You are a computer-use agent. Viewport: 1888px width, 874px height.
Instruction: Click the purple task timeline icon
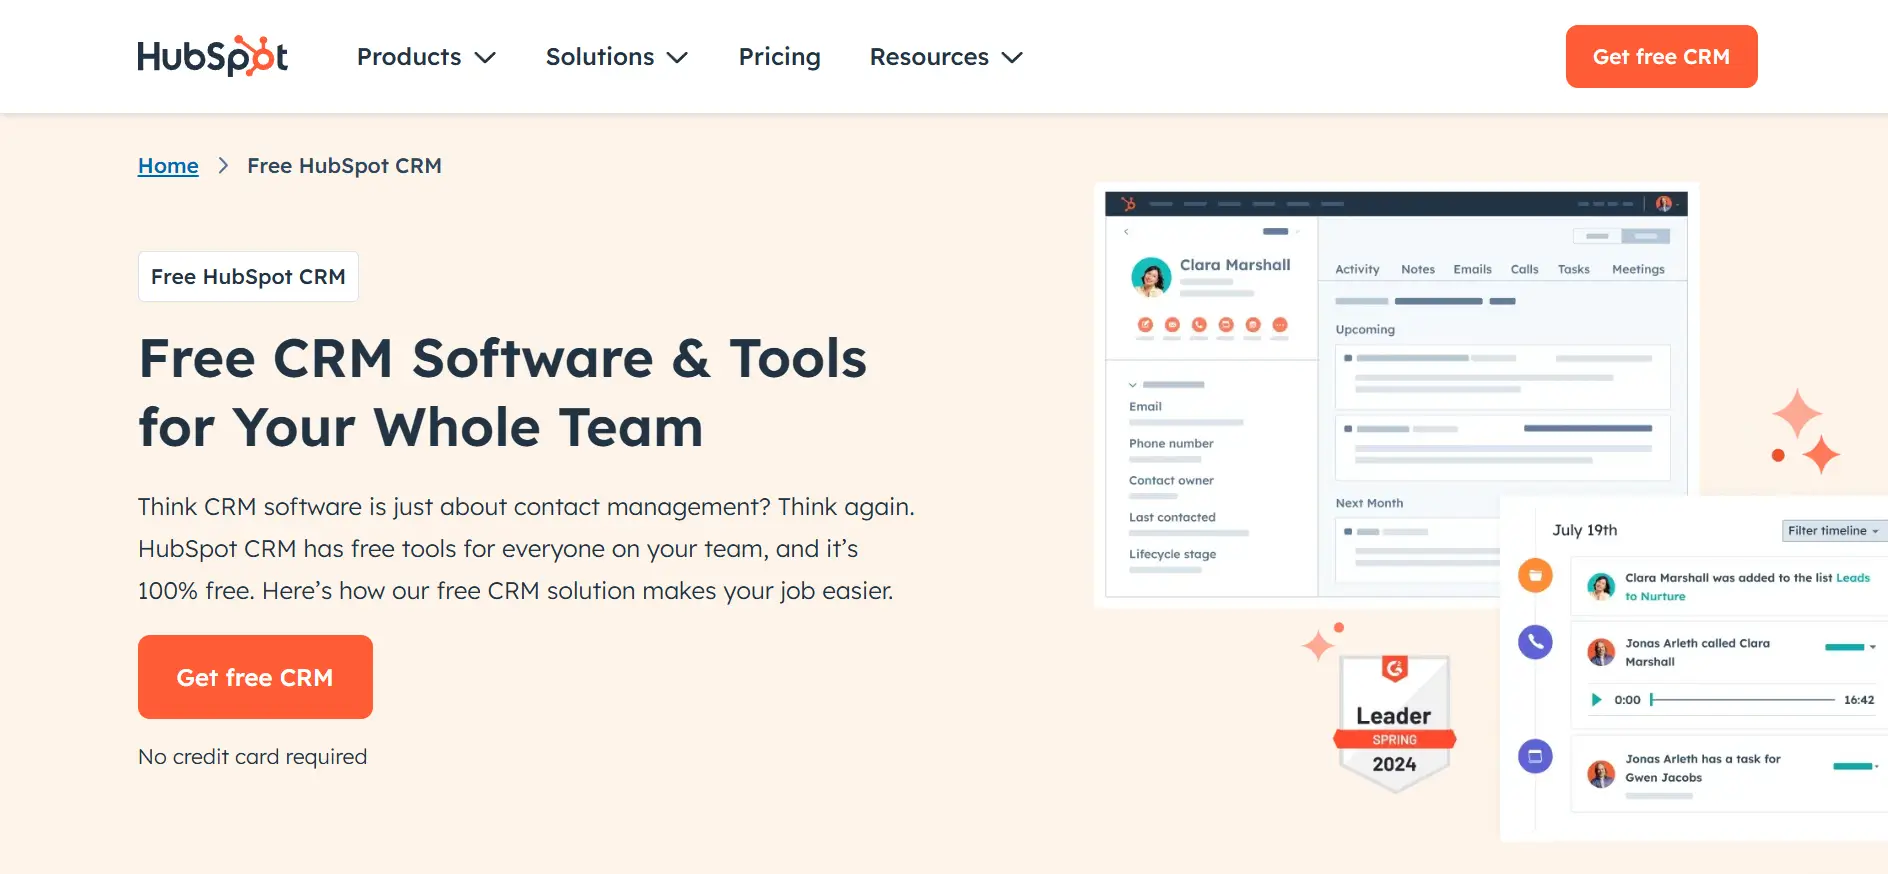coord(1535,756)
